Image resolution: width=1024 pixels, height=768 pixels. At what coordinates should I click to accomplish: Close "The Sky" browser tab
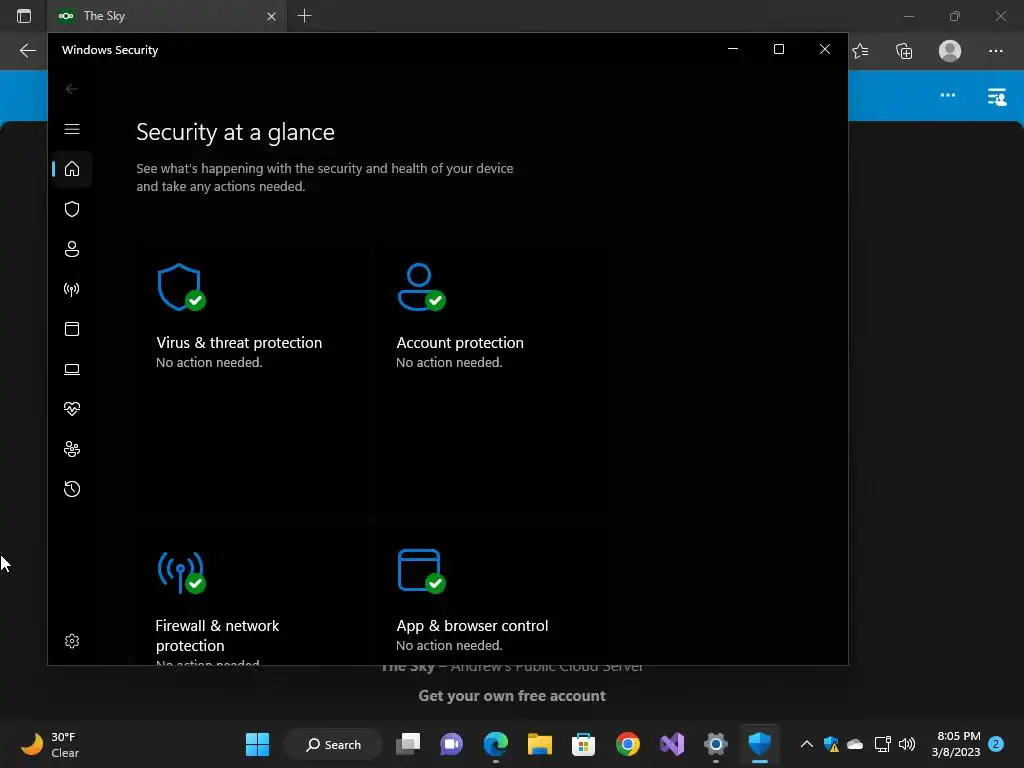[x=272, y=16]
